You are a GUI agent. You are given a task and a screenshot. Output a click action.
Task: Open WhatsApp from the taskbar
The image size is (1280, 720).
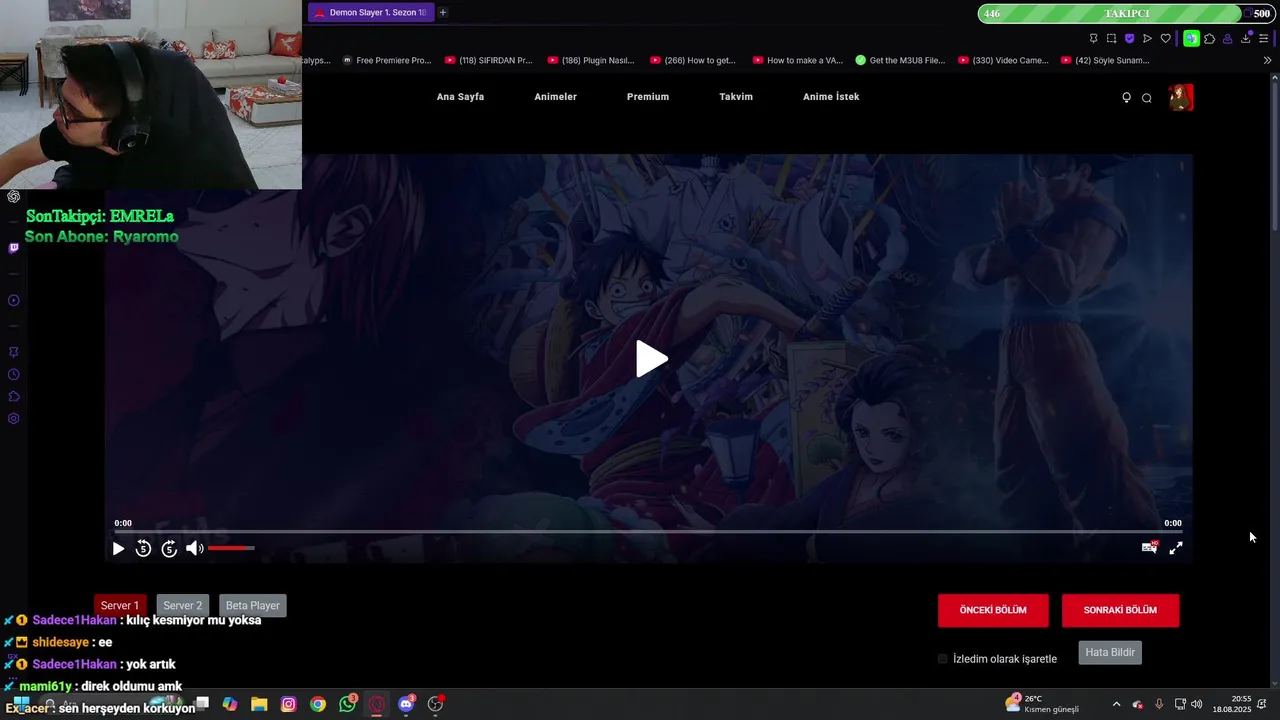[347, 704]
